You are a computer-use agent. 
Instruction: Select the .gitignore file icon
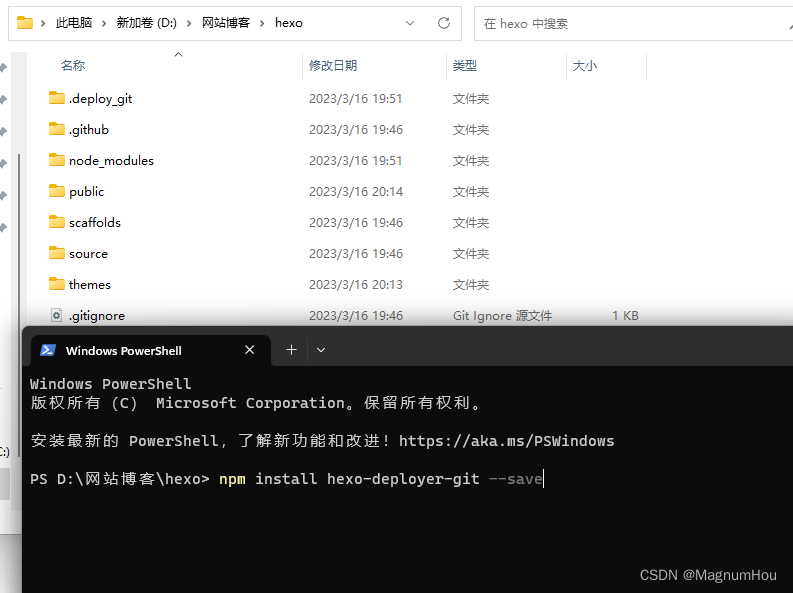pyautogui.click(x=56, y=315)
